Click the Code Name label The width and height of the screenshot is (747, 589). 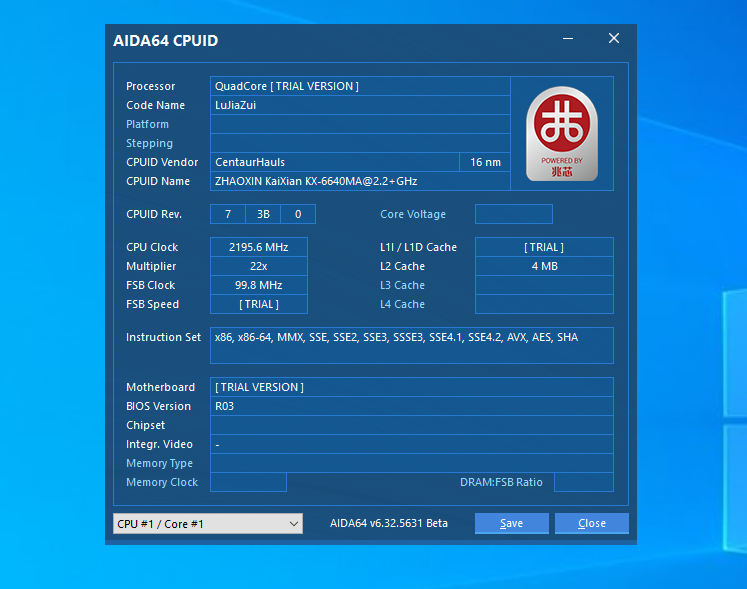tap(155, 105)
